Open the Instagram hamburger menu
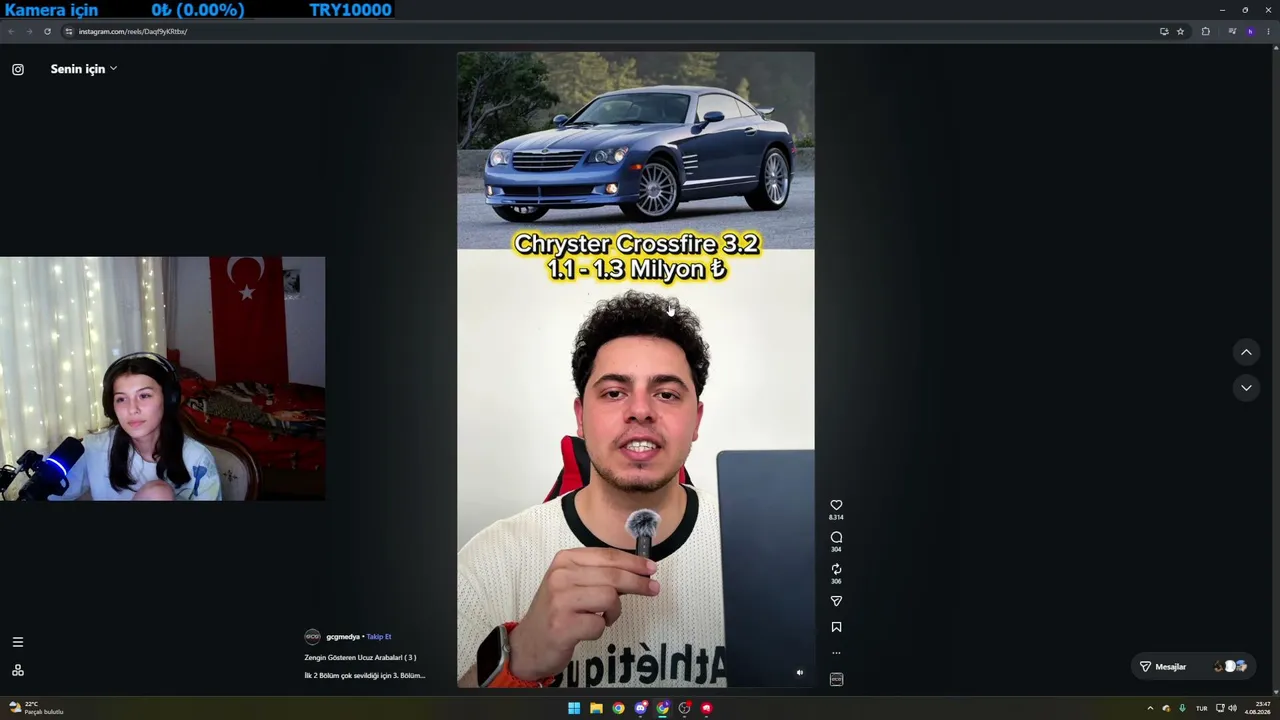The width and height of the screenshot is (1280, 720). point(18,642)
